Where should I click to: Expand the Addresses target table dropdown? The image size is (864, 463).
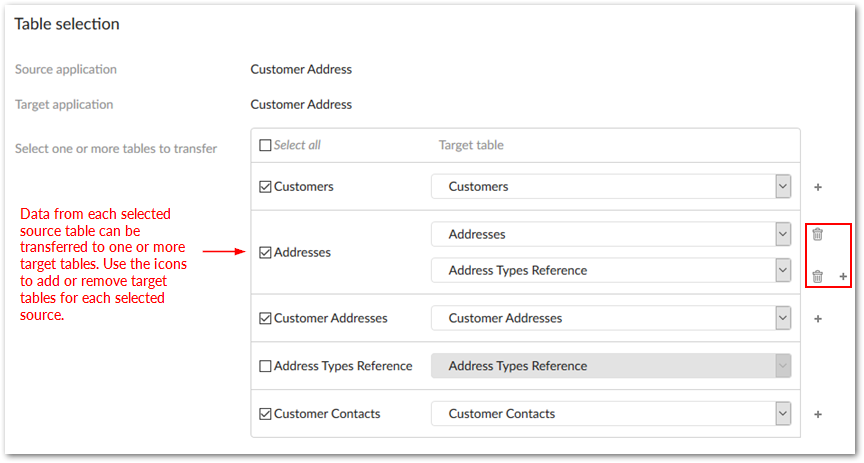pos(783,234)
